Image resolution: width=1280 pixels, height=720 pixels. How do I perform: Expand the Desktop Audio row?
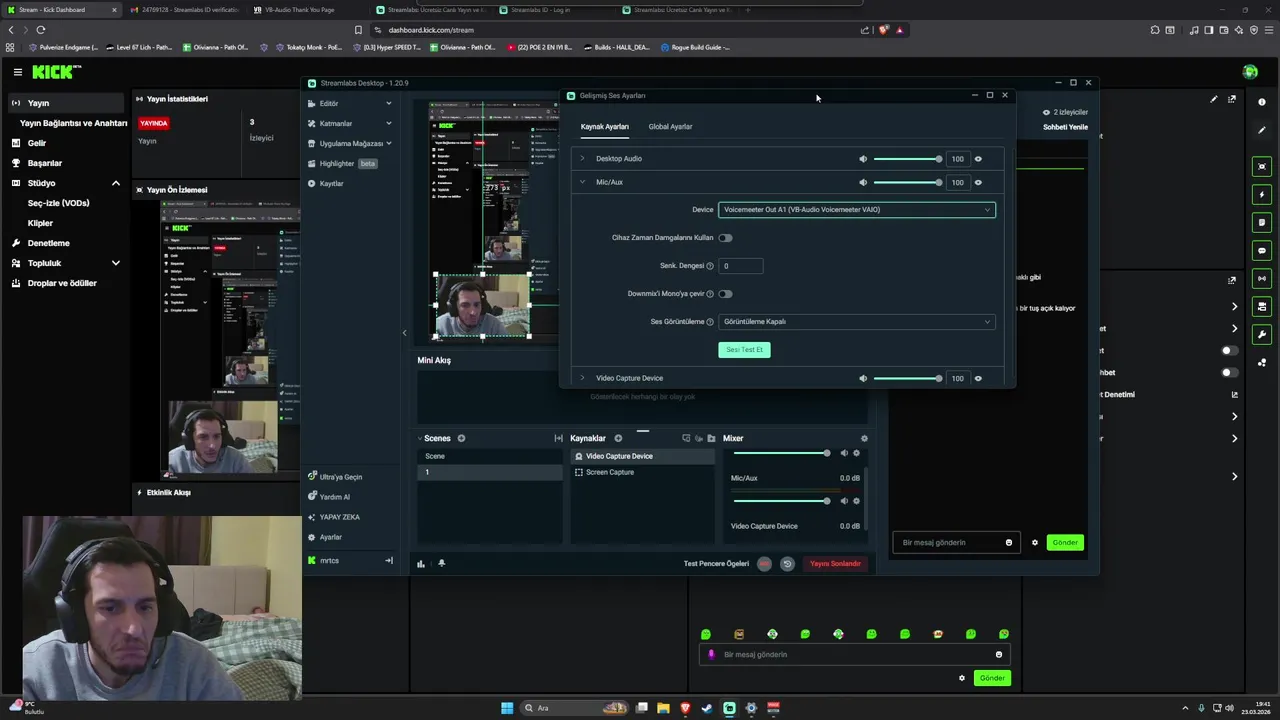click(582, 158)
